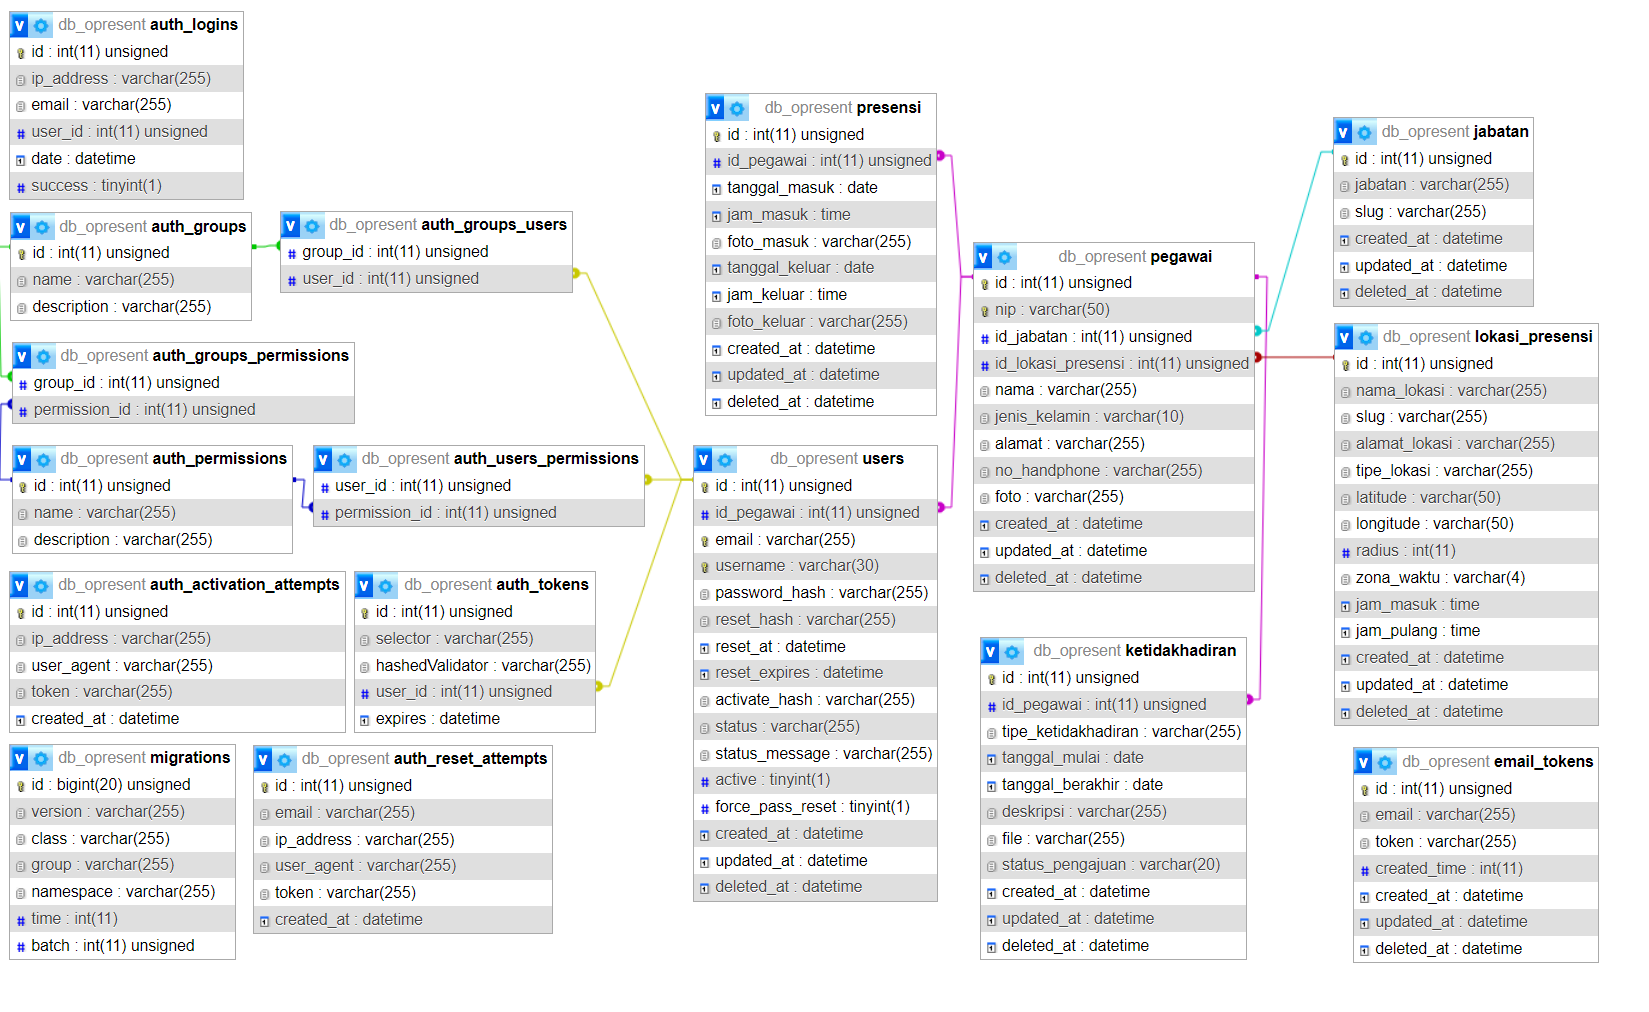Click primary key icon of users id column
Image resolution: width=1649 pixels, height=1012 pixels.
coord(705,487)
